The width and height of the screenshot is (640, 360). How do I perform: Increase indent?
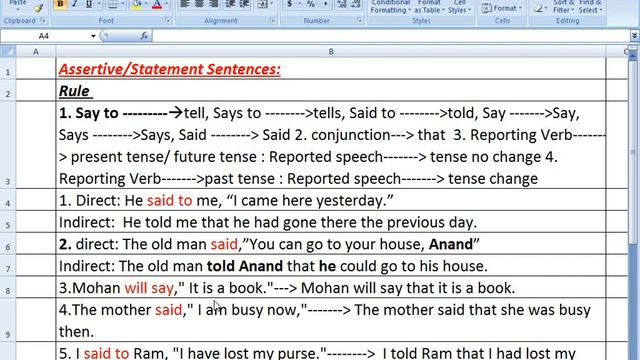244,4
